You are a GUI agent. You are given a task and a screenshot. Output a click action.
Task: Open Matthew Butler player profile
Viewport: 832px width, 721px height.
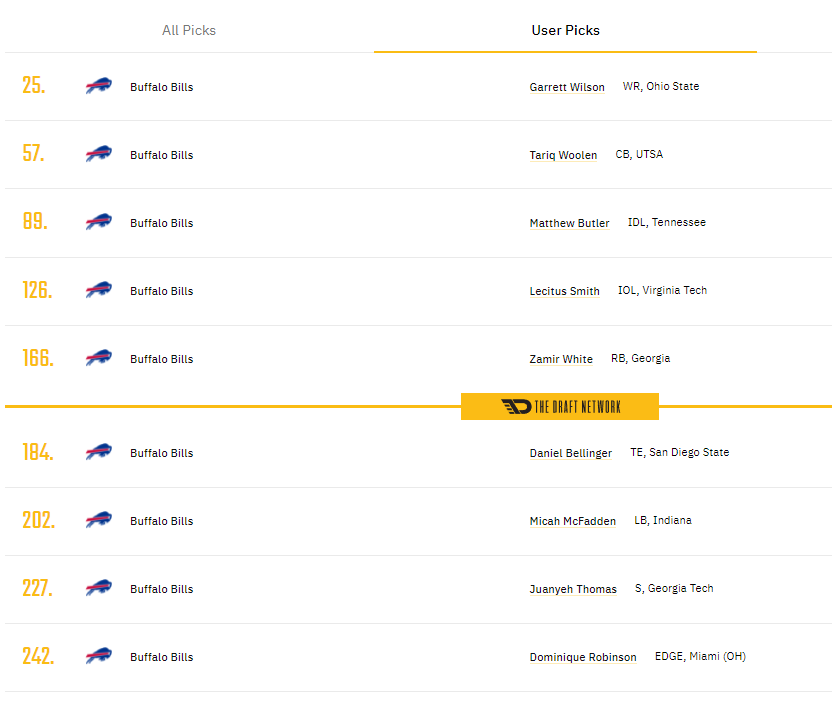[569, 223]
